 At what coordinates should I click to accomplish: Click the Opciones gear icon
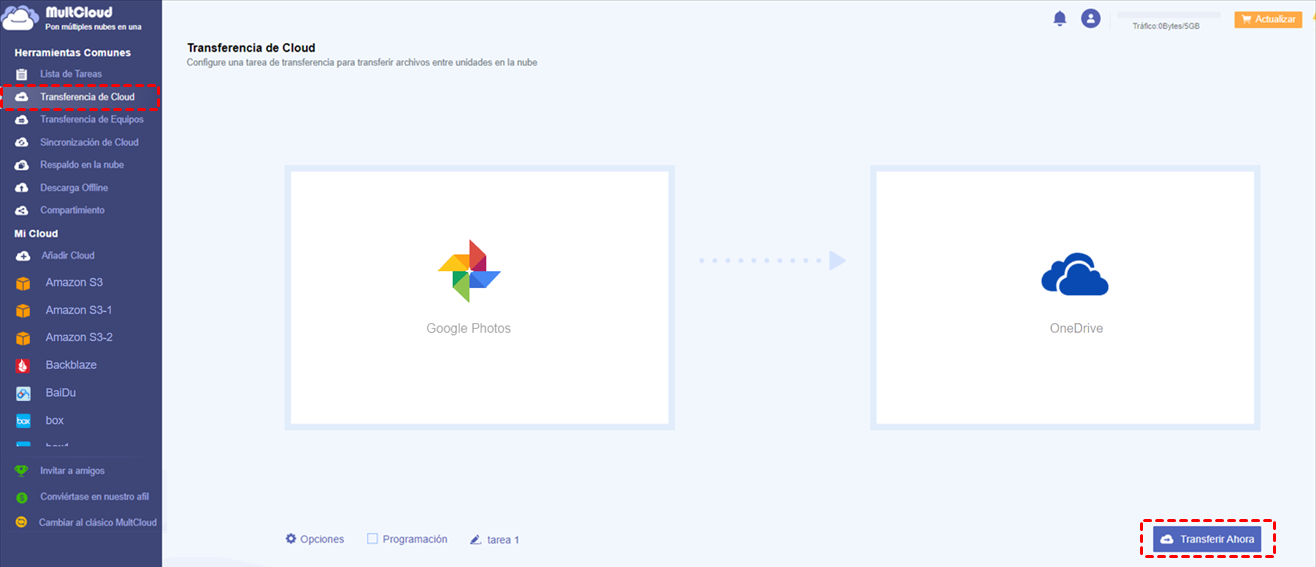click(x=291, y=538)
